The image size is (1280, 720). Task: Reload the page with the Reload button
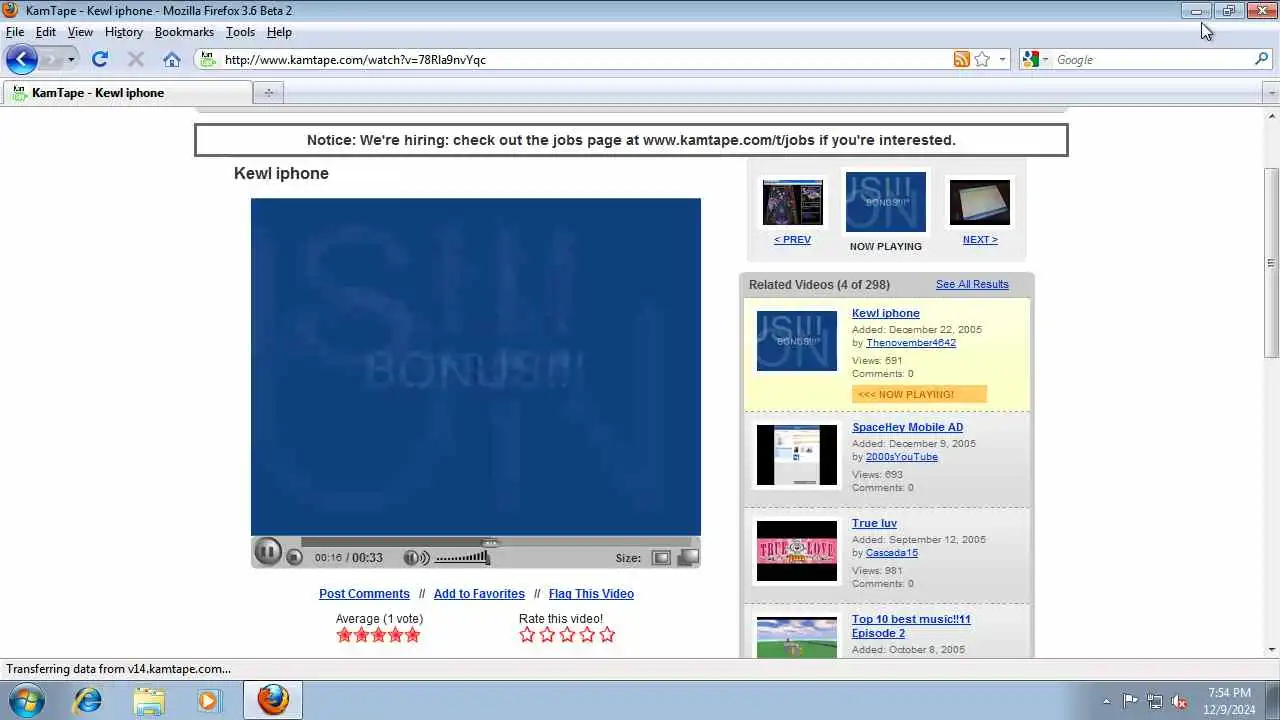[100, 59]
